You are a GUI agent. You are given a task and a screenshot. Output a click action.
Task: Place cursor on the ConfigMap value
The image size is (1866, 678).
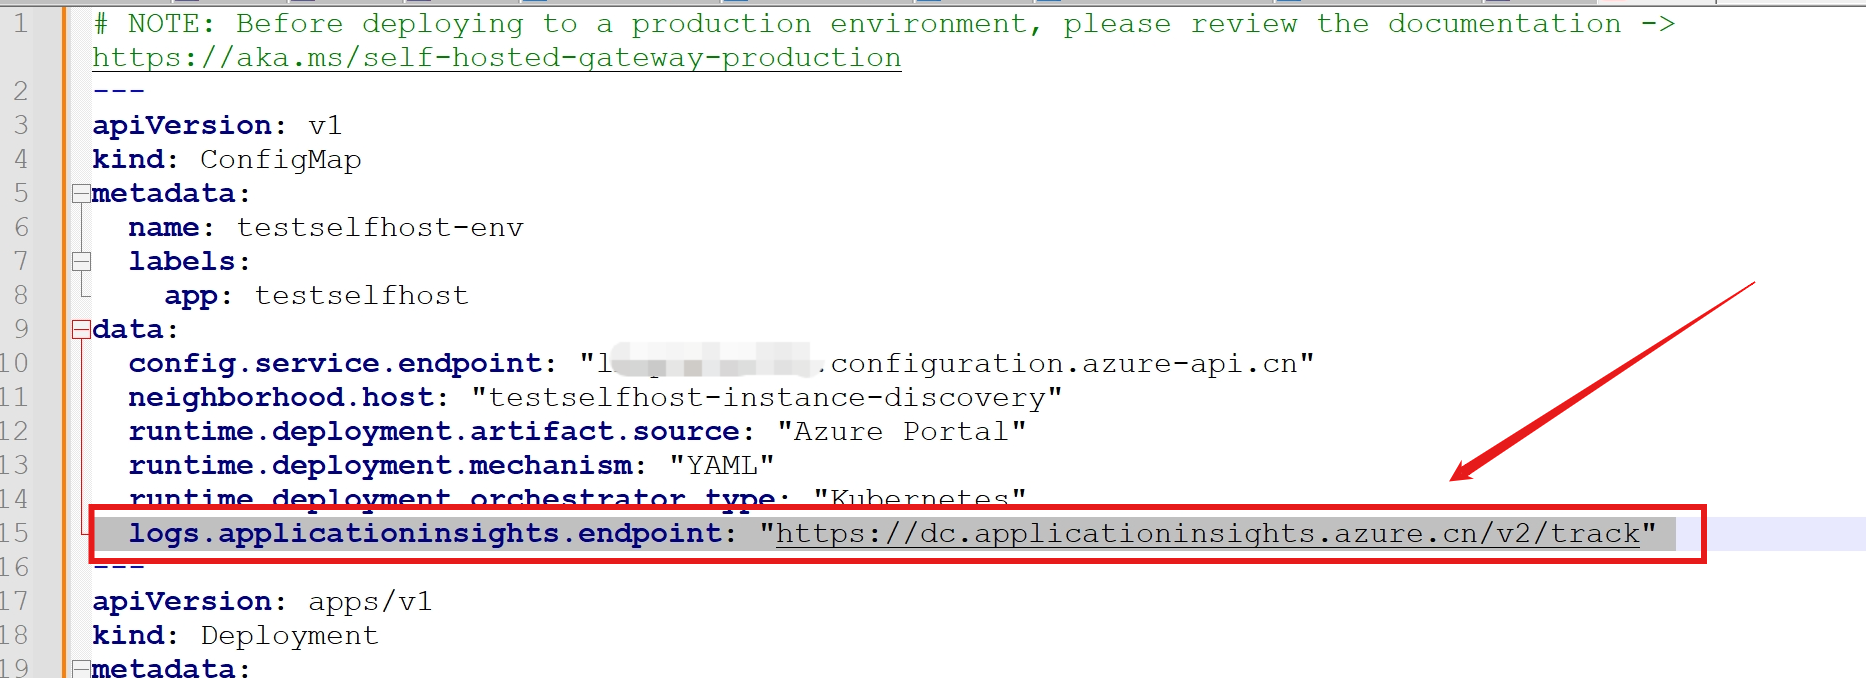[280, 160]
